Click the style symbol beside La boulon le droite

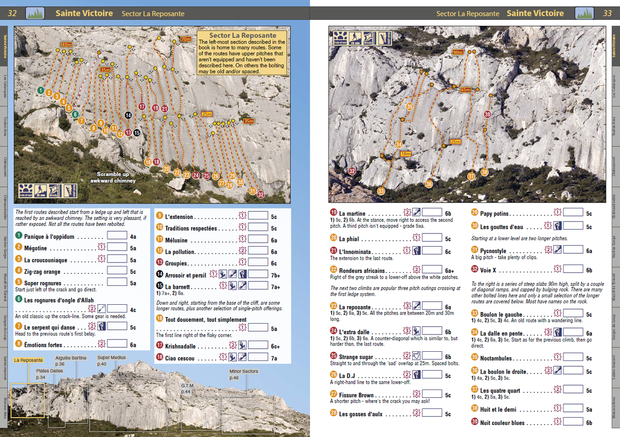tap(558, 371)
